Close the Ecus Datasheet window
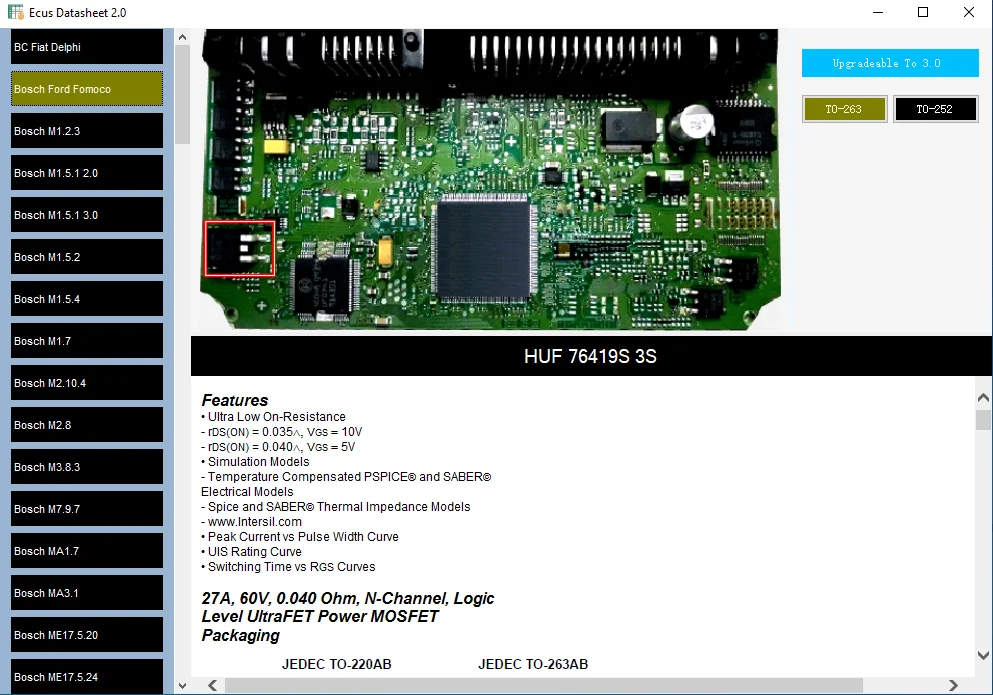Viewport: 993px width, 695px height. [969, 13]
